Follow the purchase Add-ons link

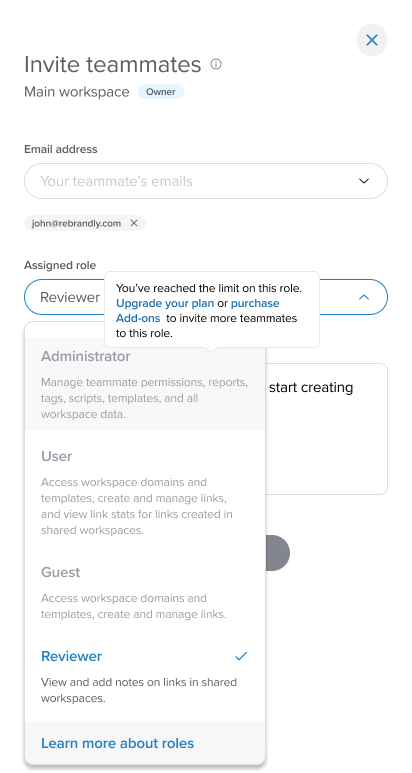197,311
